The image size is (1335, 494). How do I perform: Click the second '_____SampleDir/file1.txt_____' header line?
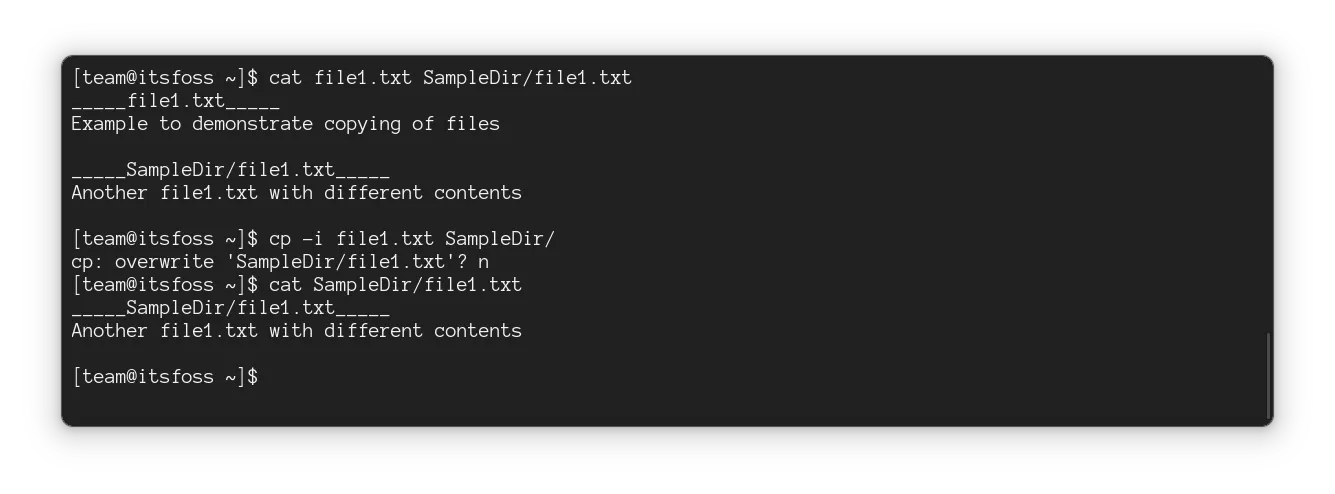click(230, 308)
